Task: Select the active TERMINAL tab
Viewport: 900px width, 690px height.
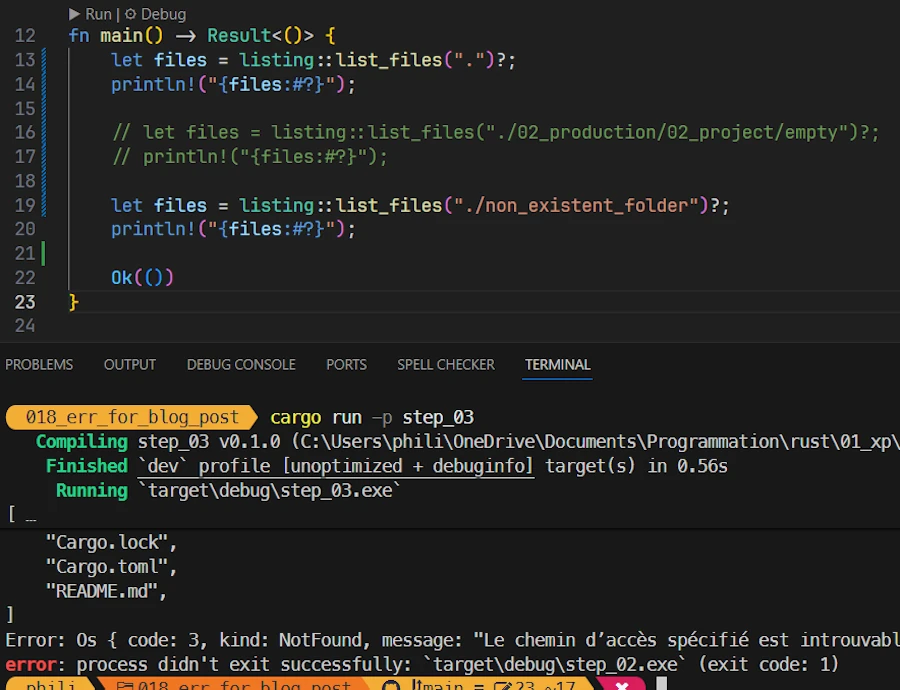Action: click(x=558, y=365)
